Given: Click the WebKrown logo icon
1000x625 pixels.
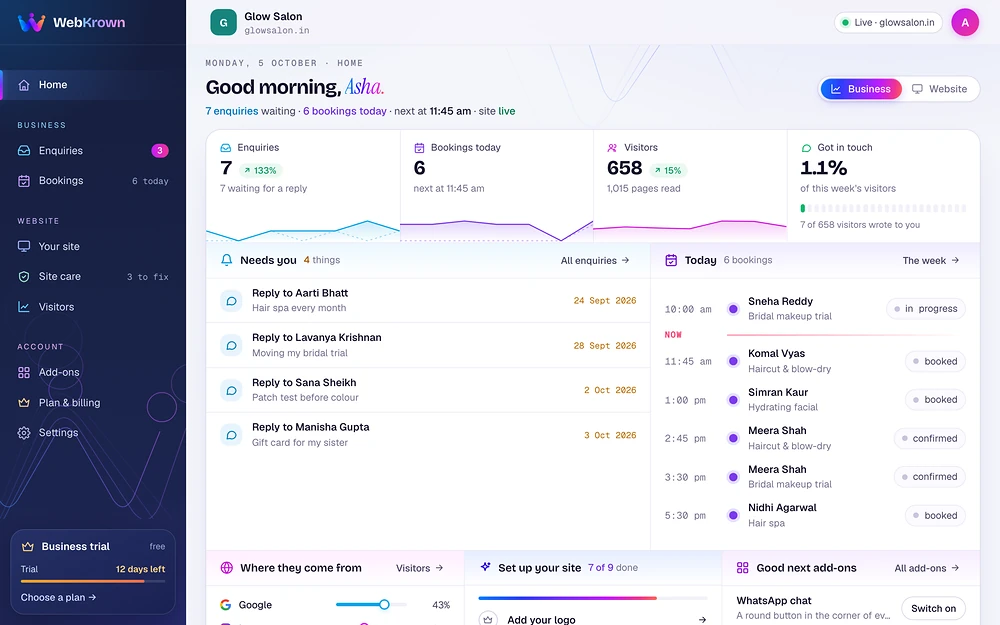Looking at the screenshot, I should click(x=31, y=22).
